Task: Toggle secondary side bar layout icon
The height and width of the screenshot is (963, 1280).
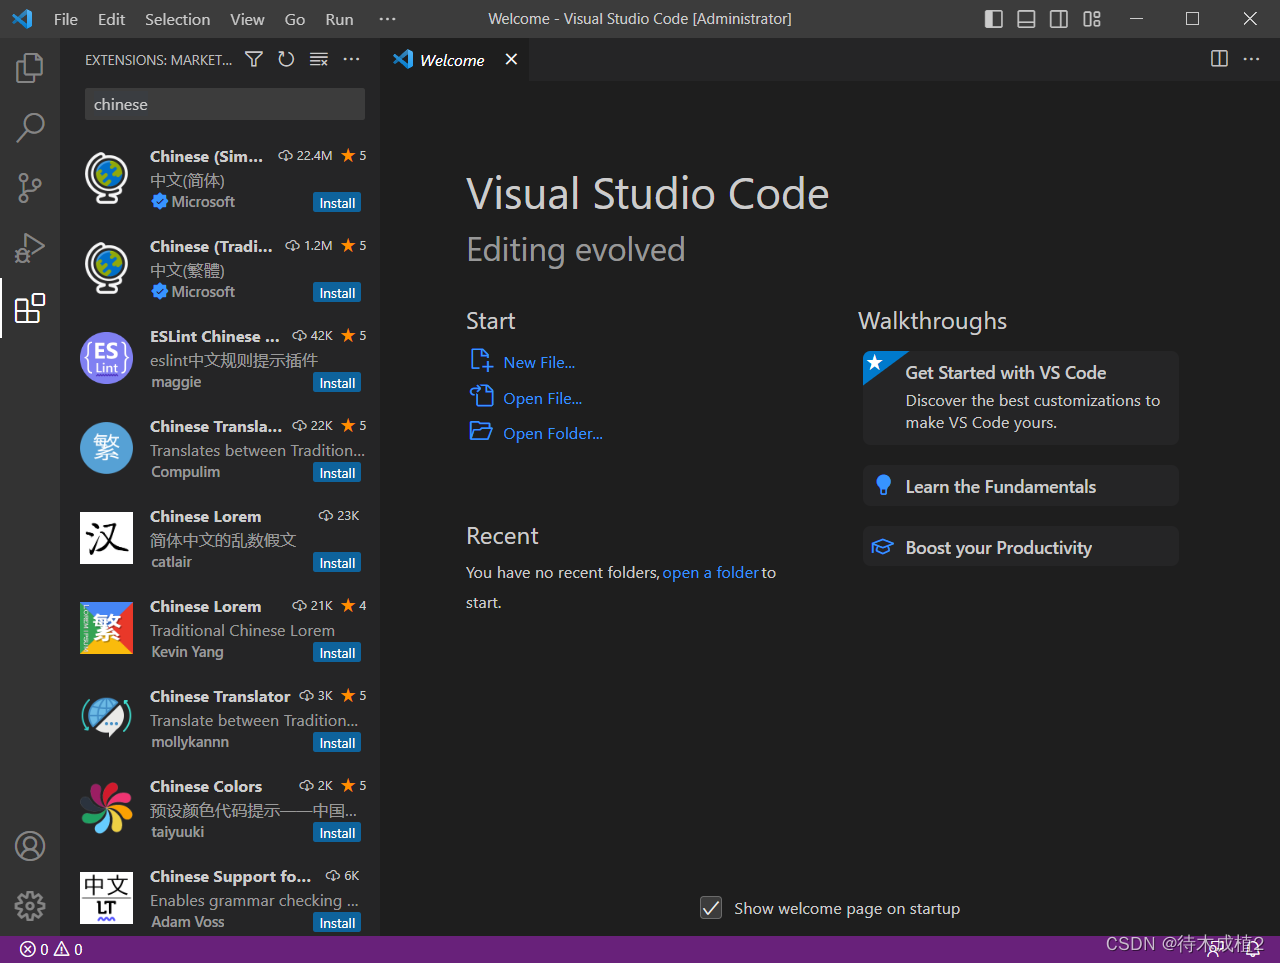Action: click(x=1059, y=19)
